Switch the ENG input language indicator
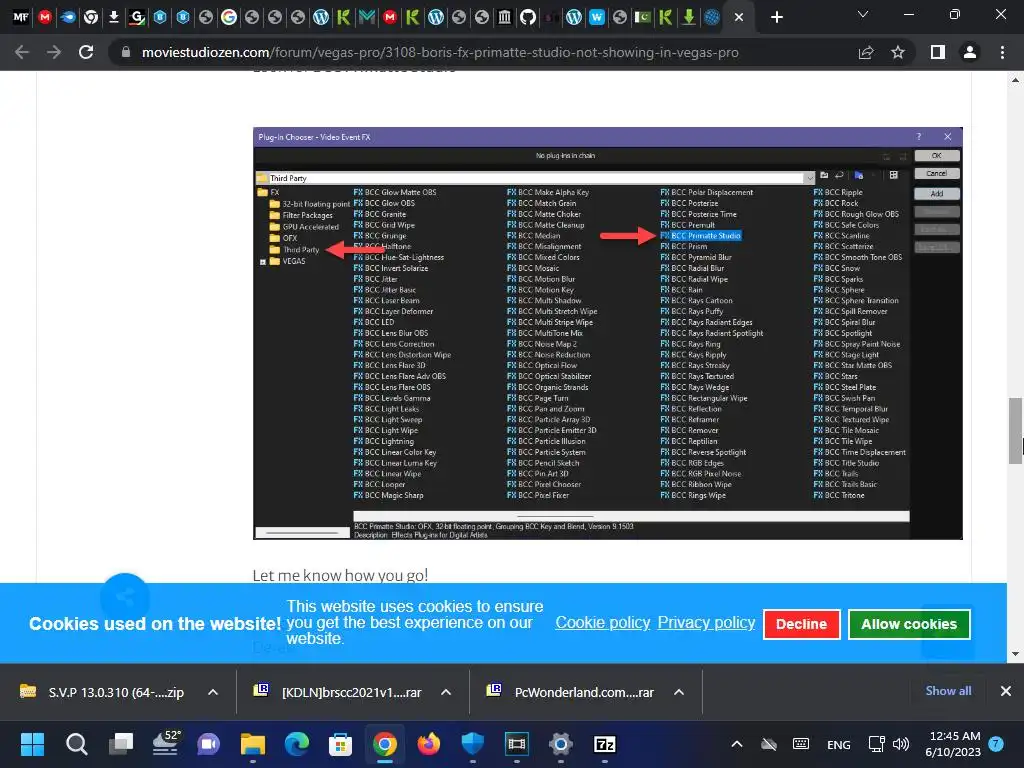Screen dimensions: 1024x768 [x=839, y=744]
